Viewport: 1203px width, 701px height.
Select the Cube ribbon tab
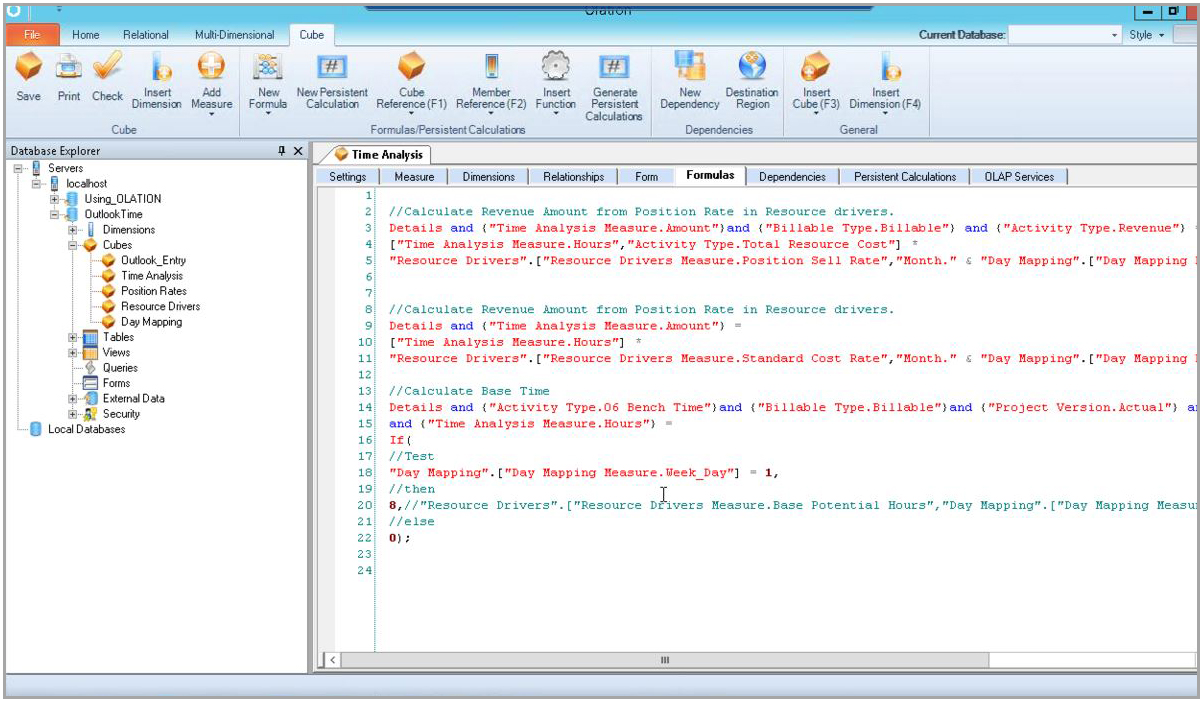point(312,35)
